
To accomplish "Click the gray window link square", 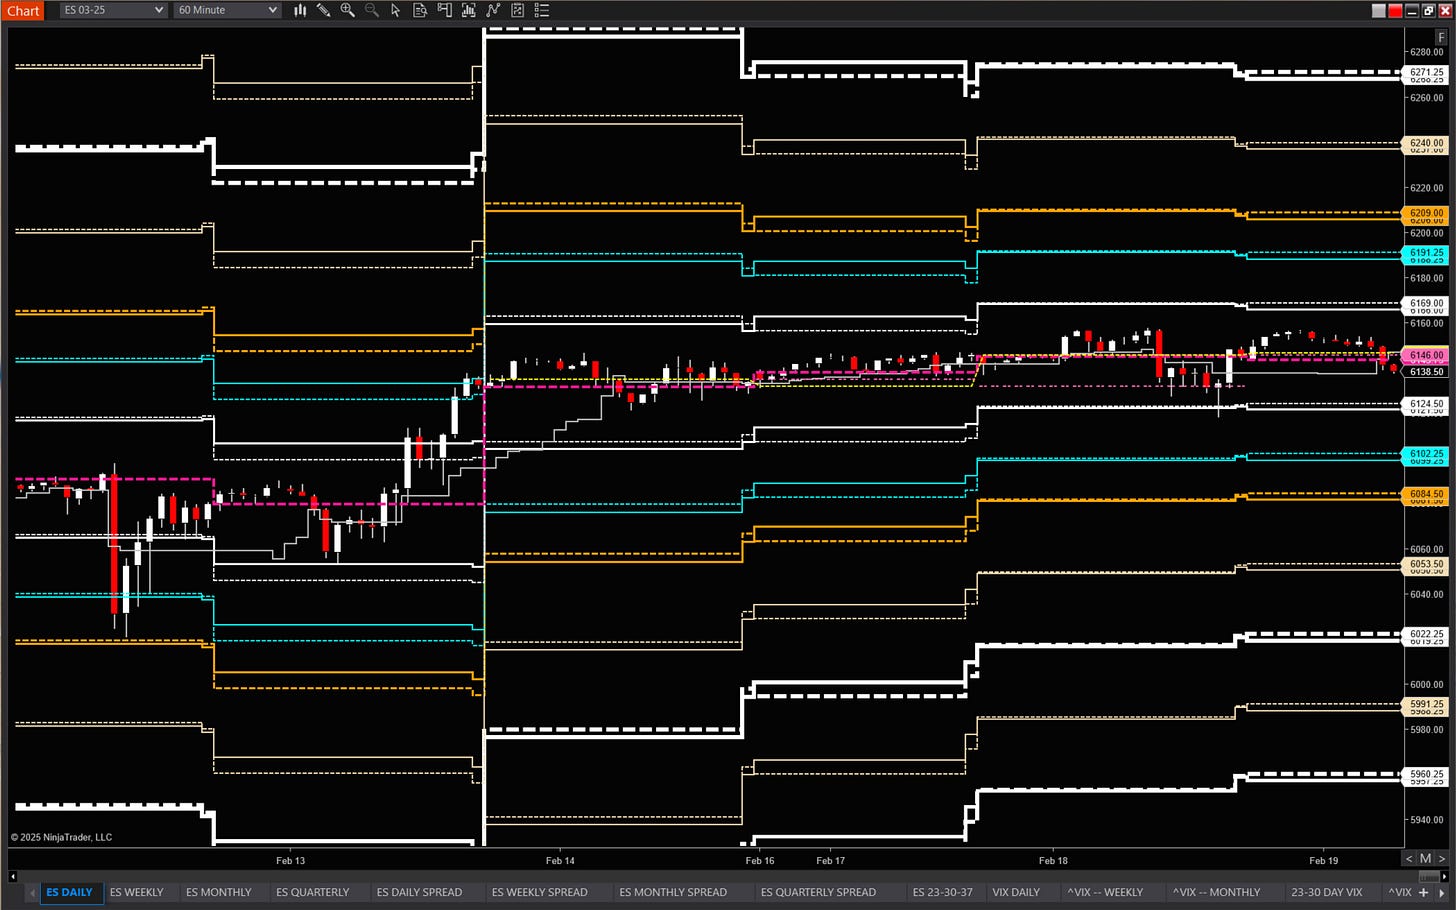I will [1379, 10].
